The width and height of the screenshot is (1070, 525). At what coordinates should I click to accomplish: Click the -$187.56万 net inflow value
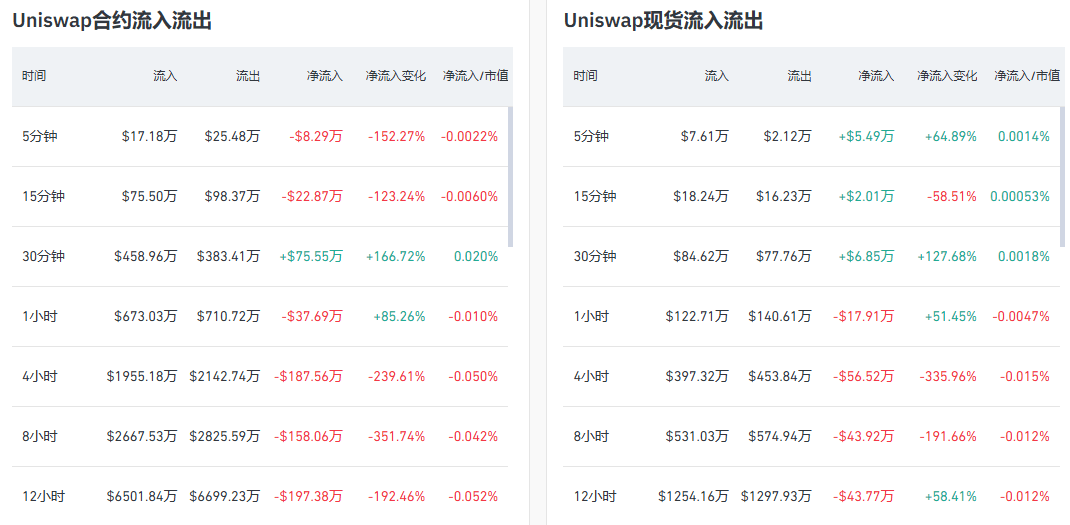click(308, 377)
